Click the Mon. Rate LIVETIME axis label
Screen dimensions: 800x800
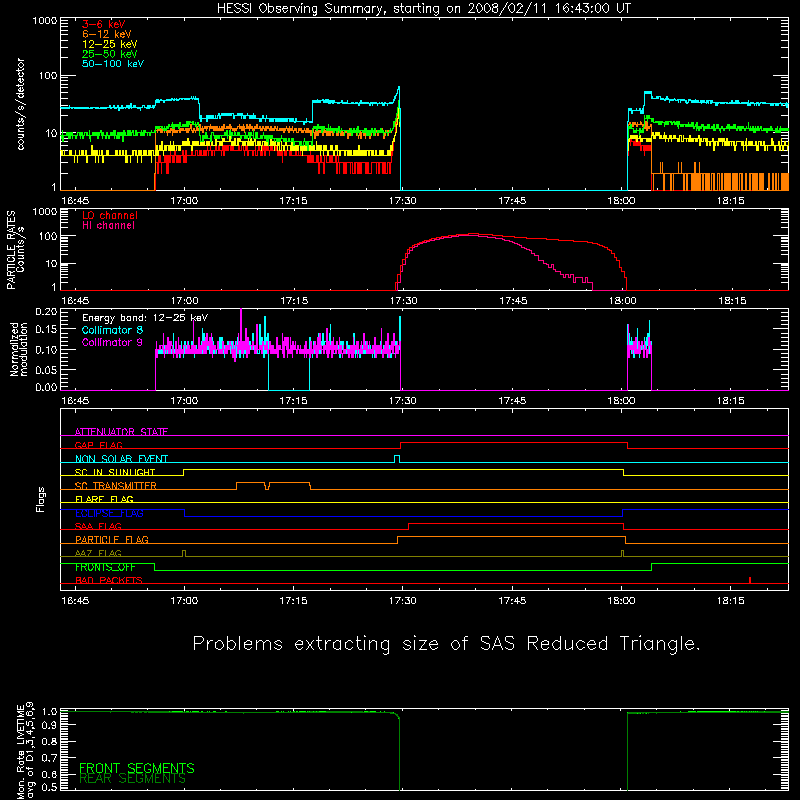[x=25, y=750]
